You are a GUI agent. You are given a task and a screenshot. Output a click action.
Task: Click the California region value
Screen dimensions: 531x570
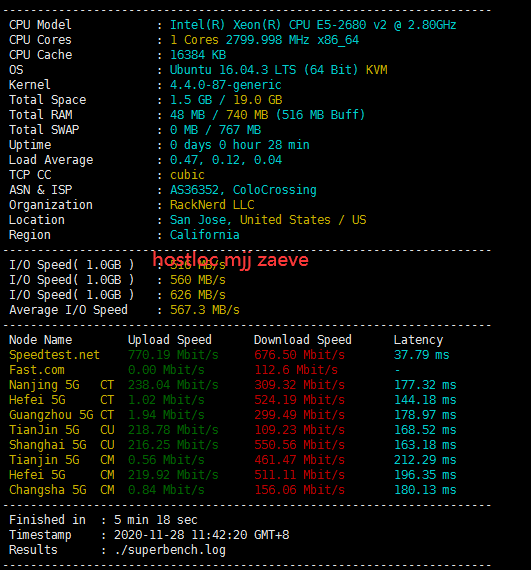coord(205,235)
